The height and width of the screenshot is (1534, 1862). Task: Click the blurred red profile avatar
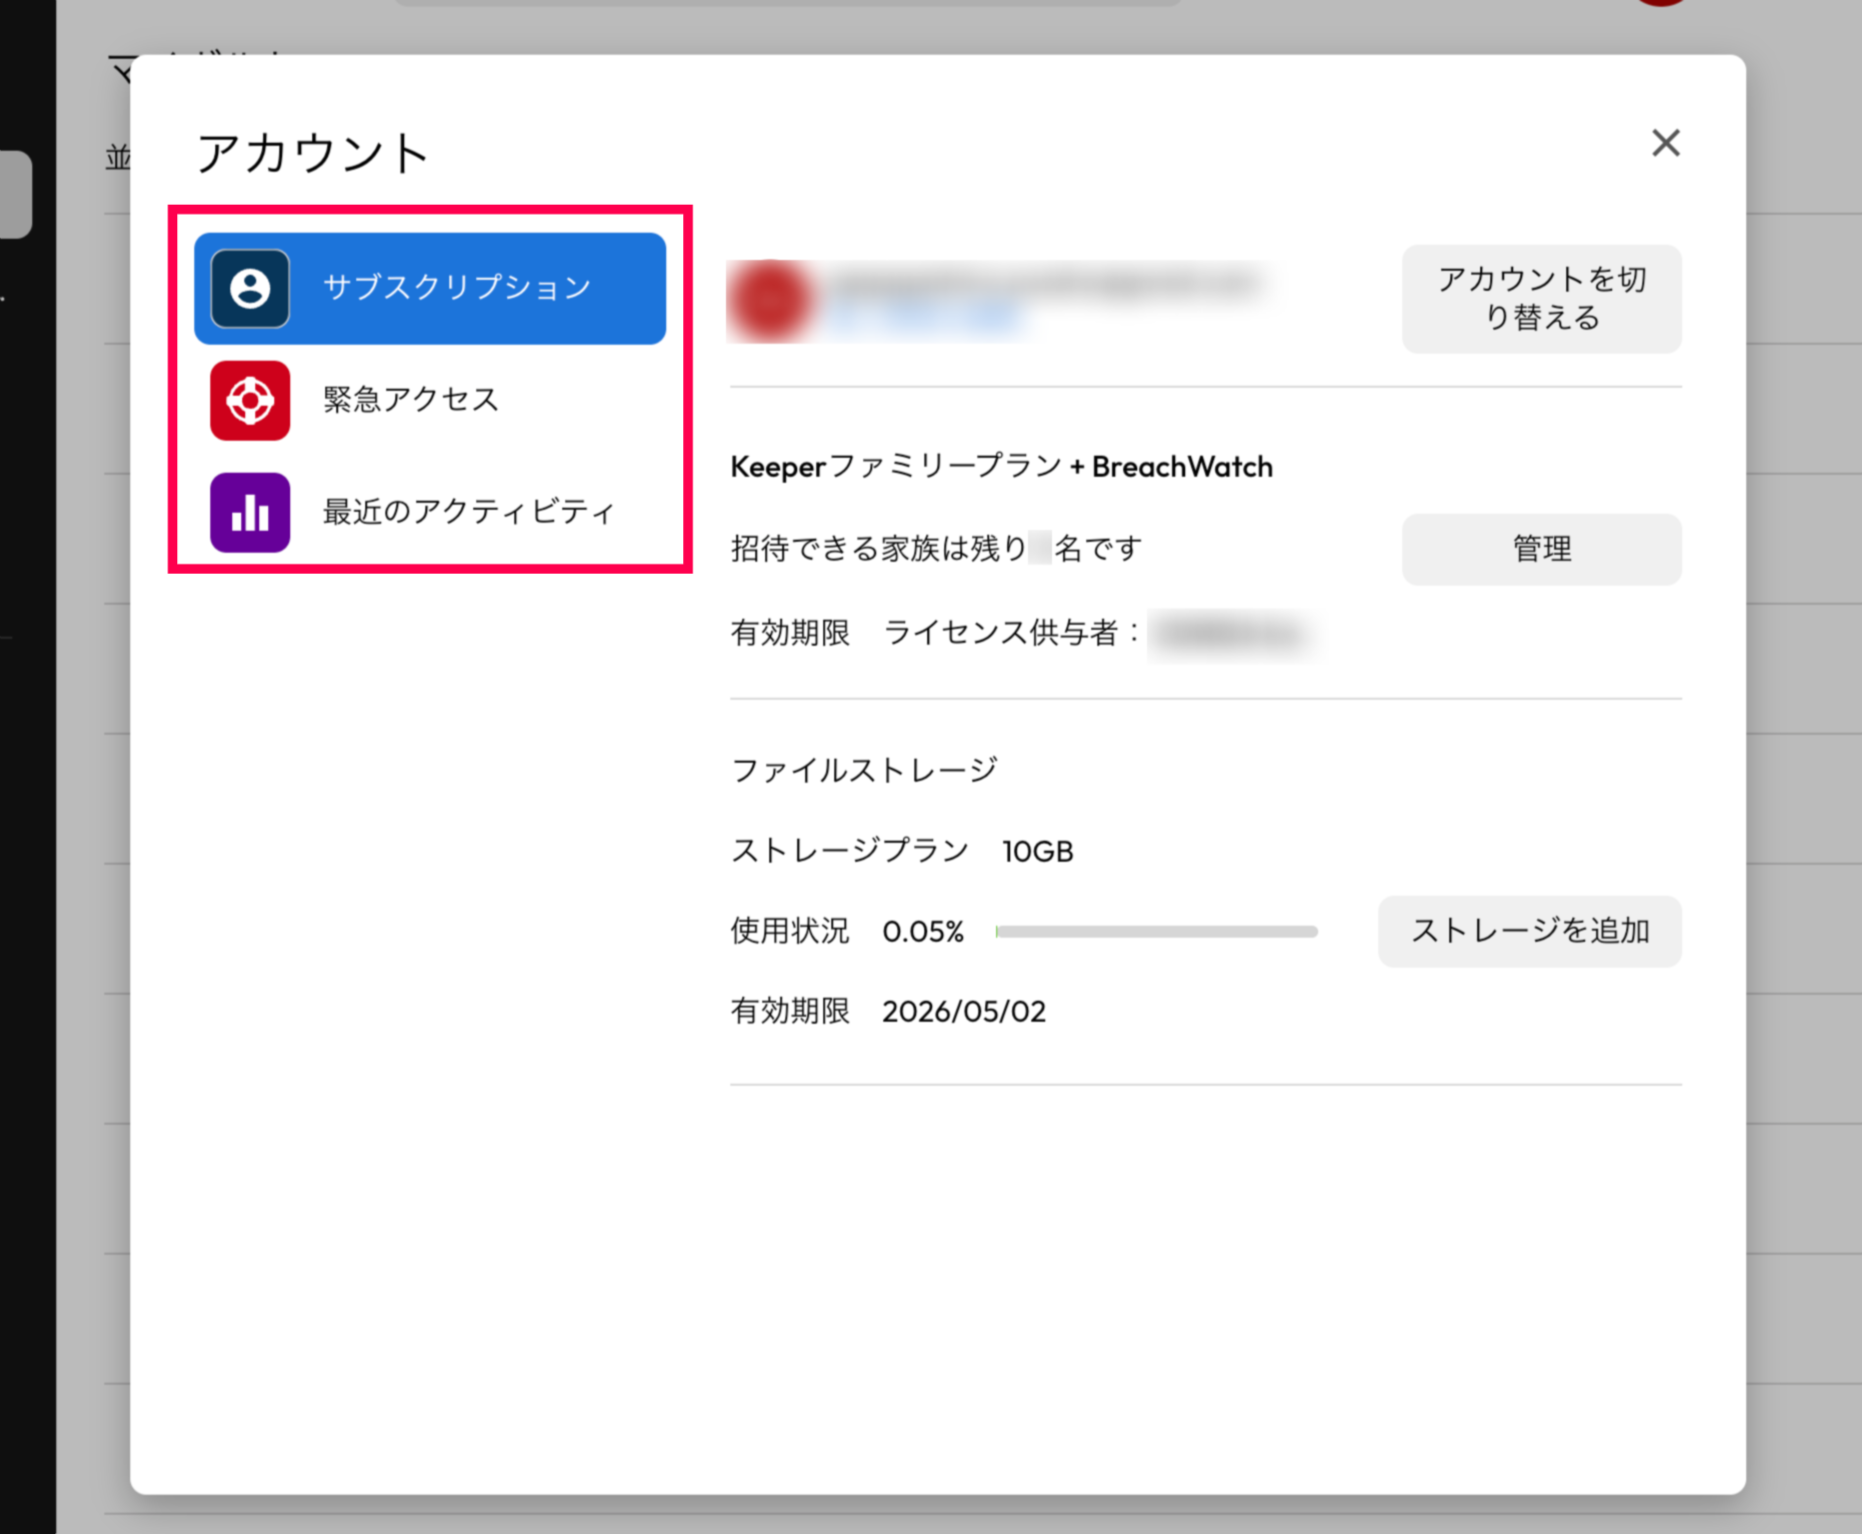[770, 300]
